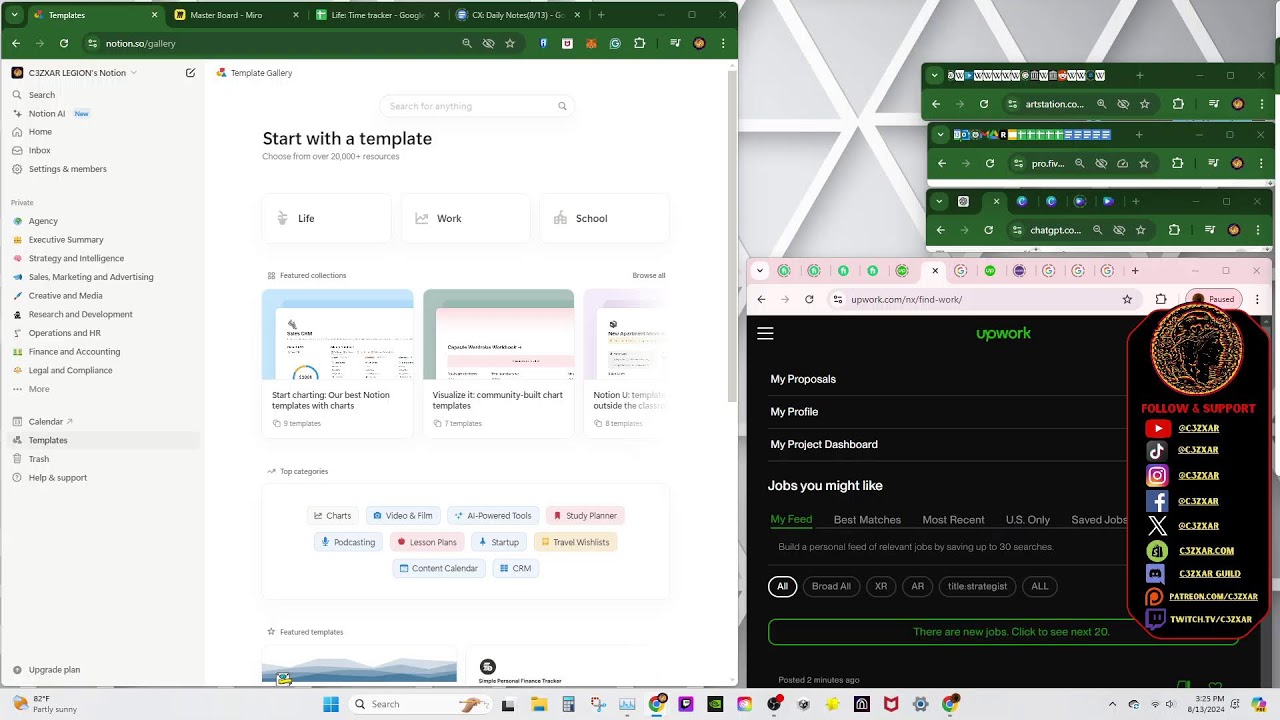1280x720 pixels.
Task: Select the Podcasting category chip
Action: [348, 542]
